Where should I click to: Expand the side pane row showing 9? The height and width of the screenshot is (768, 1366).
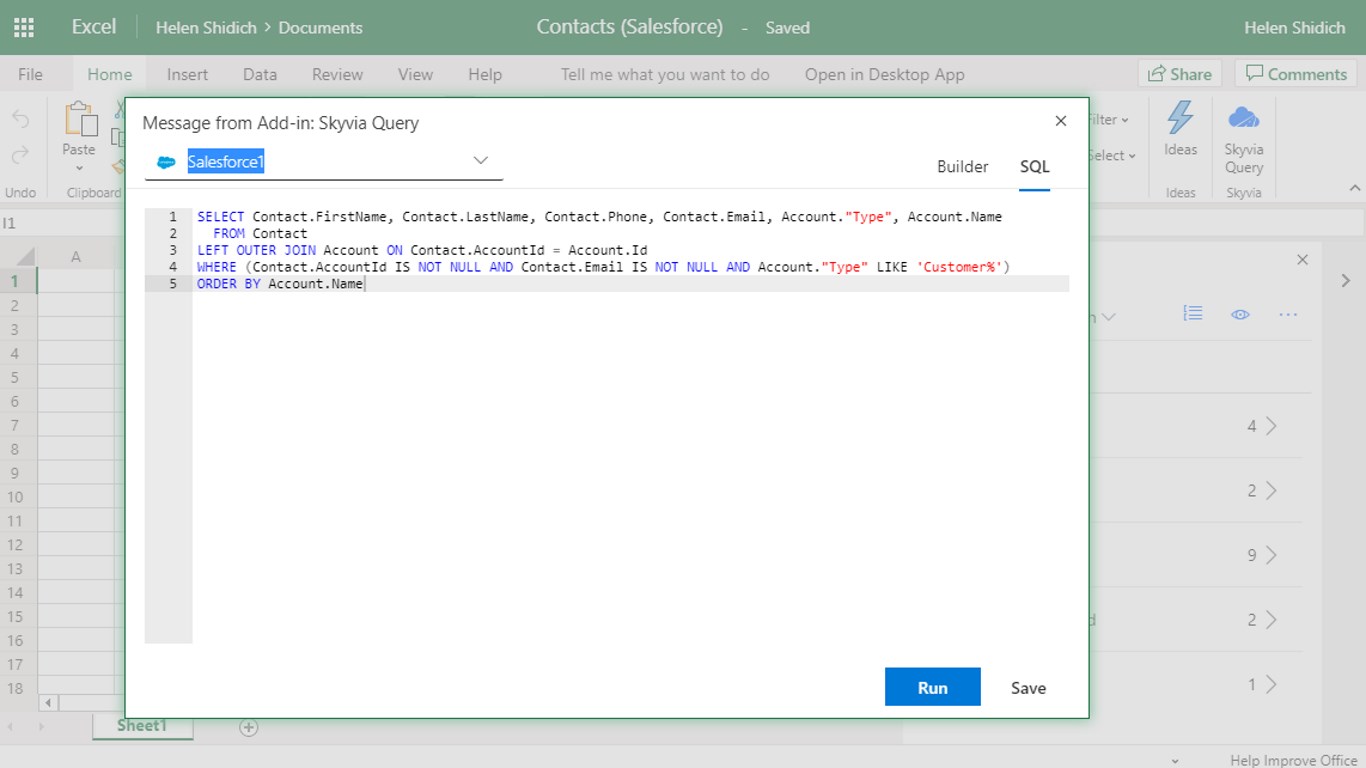(x=1271, y=555)
